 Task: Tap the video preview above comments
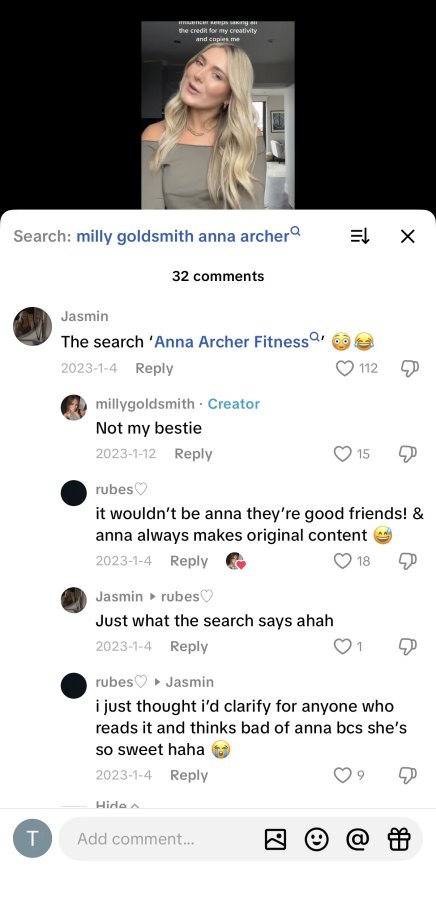tap(218, 115)
